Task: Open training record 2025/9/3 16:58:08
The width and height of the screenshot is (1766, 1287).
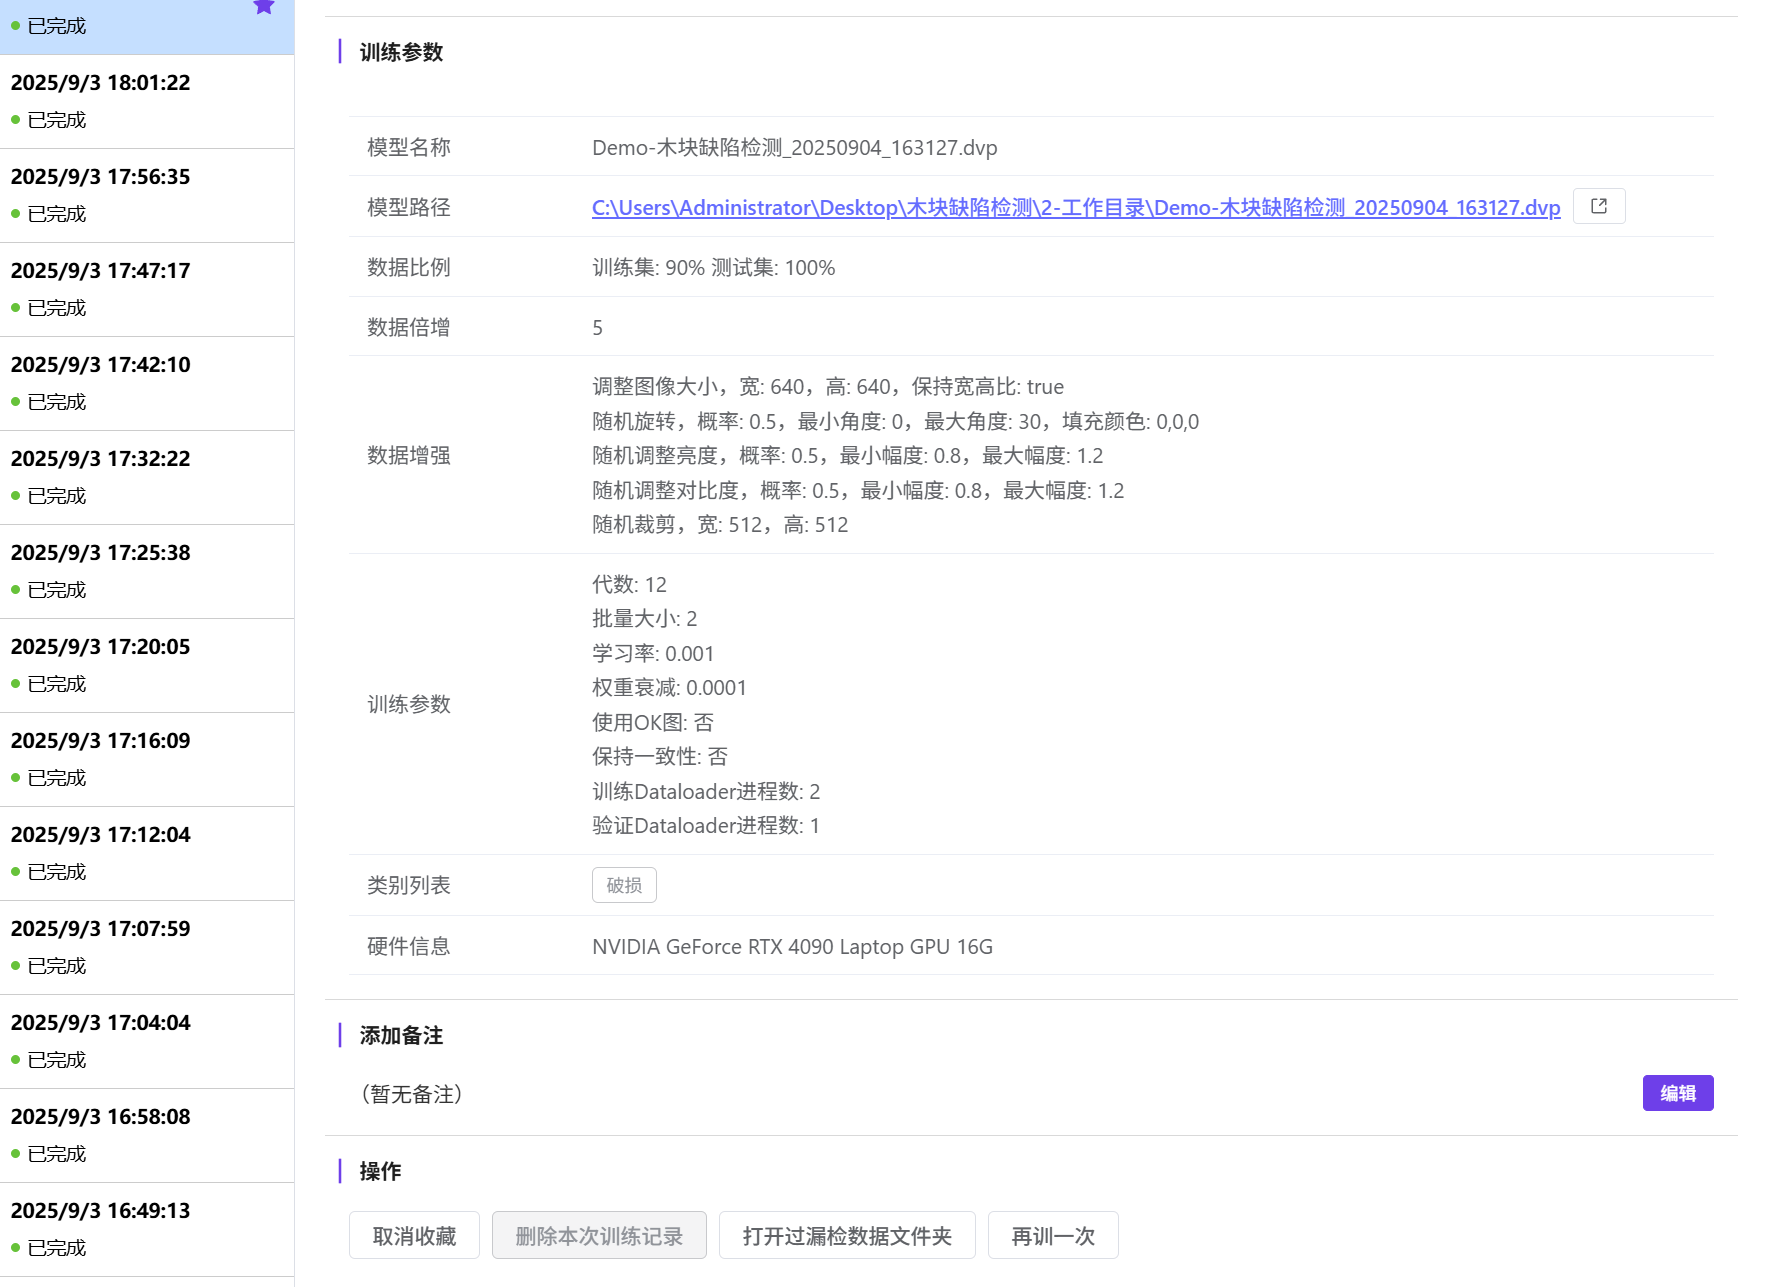Action: click(x=147, y=1135)
